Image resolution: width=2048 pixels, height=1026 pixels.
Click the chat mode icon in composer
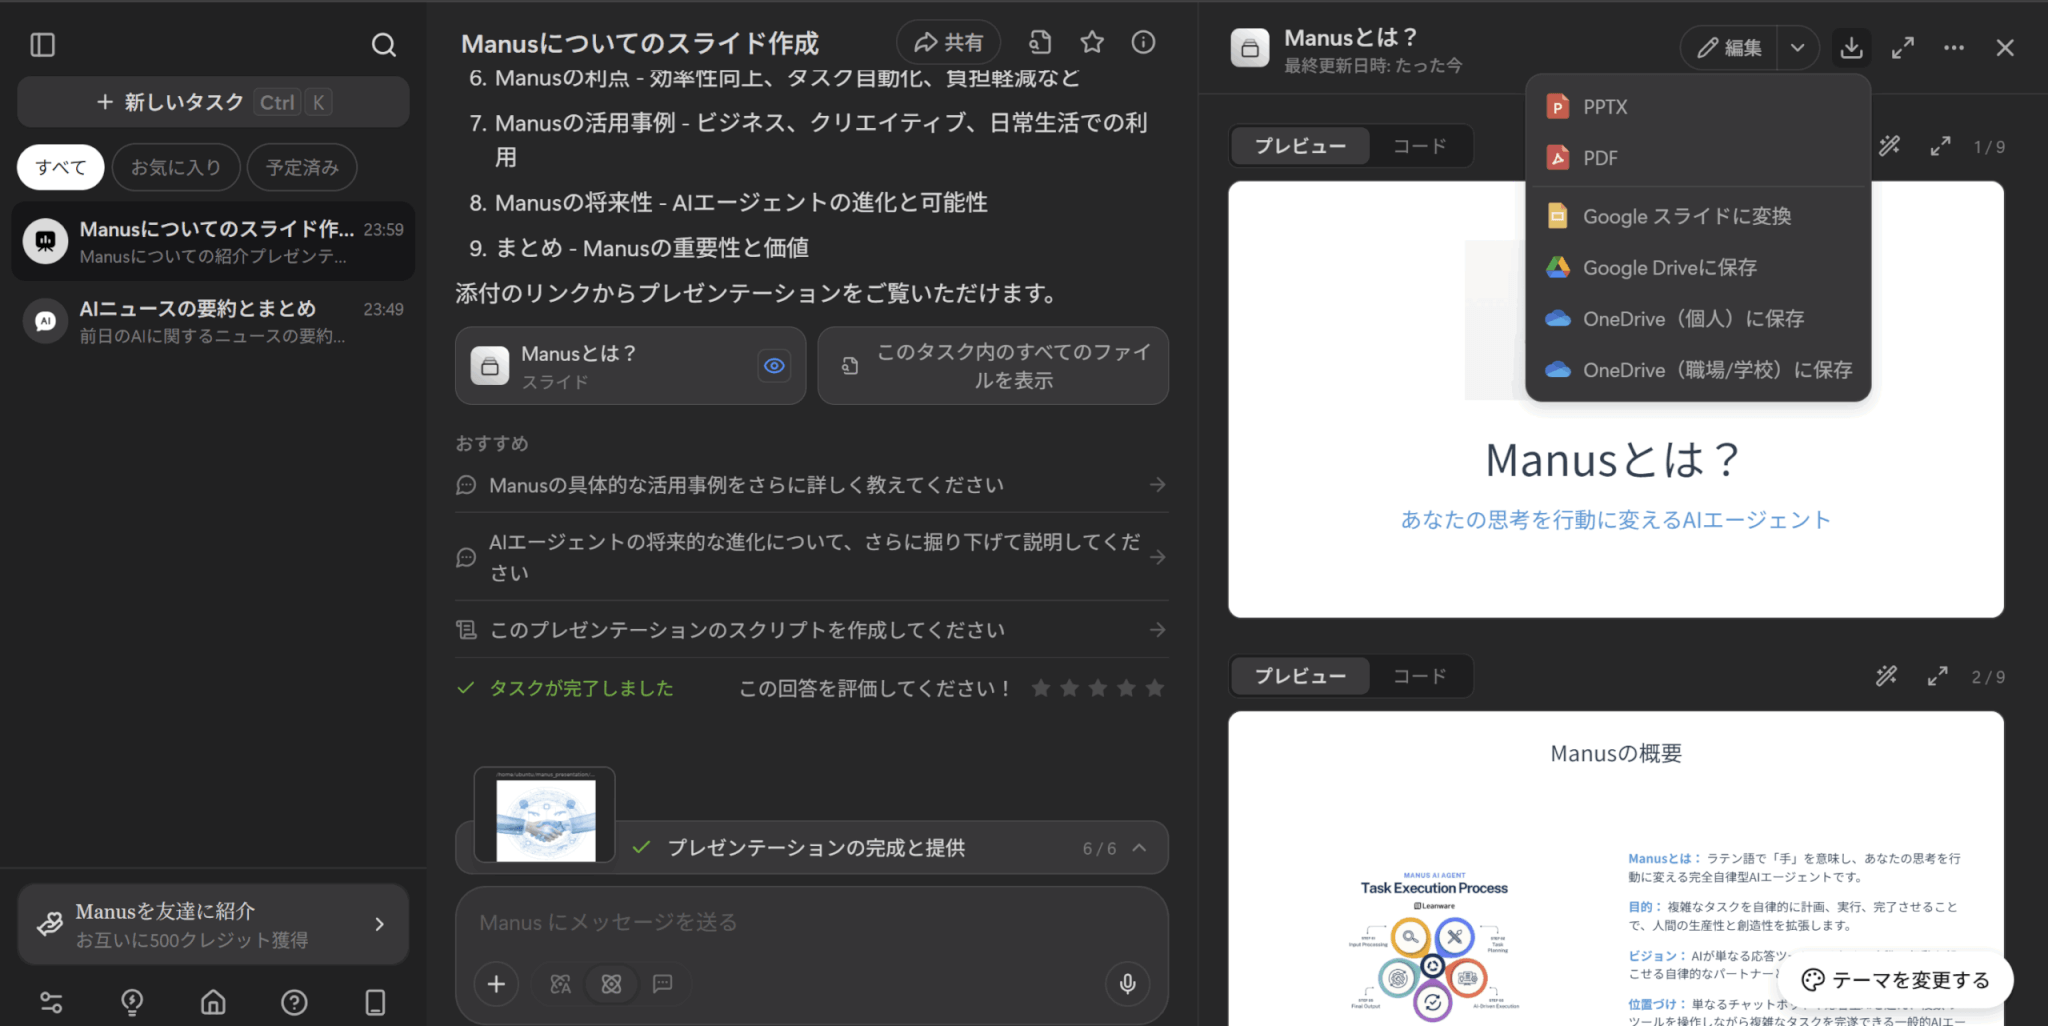pyautogui.click(x=662, y=984)
